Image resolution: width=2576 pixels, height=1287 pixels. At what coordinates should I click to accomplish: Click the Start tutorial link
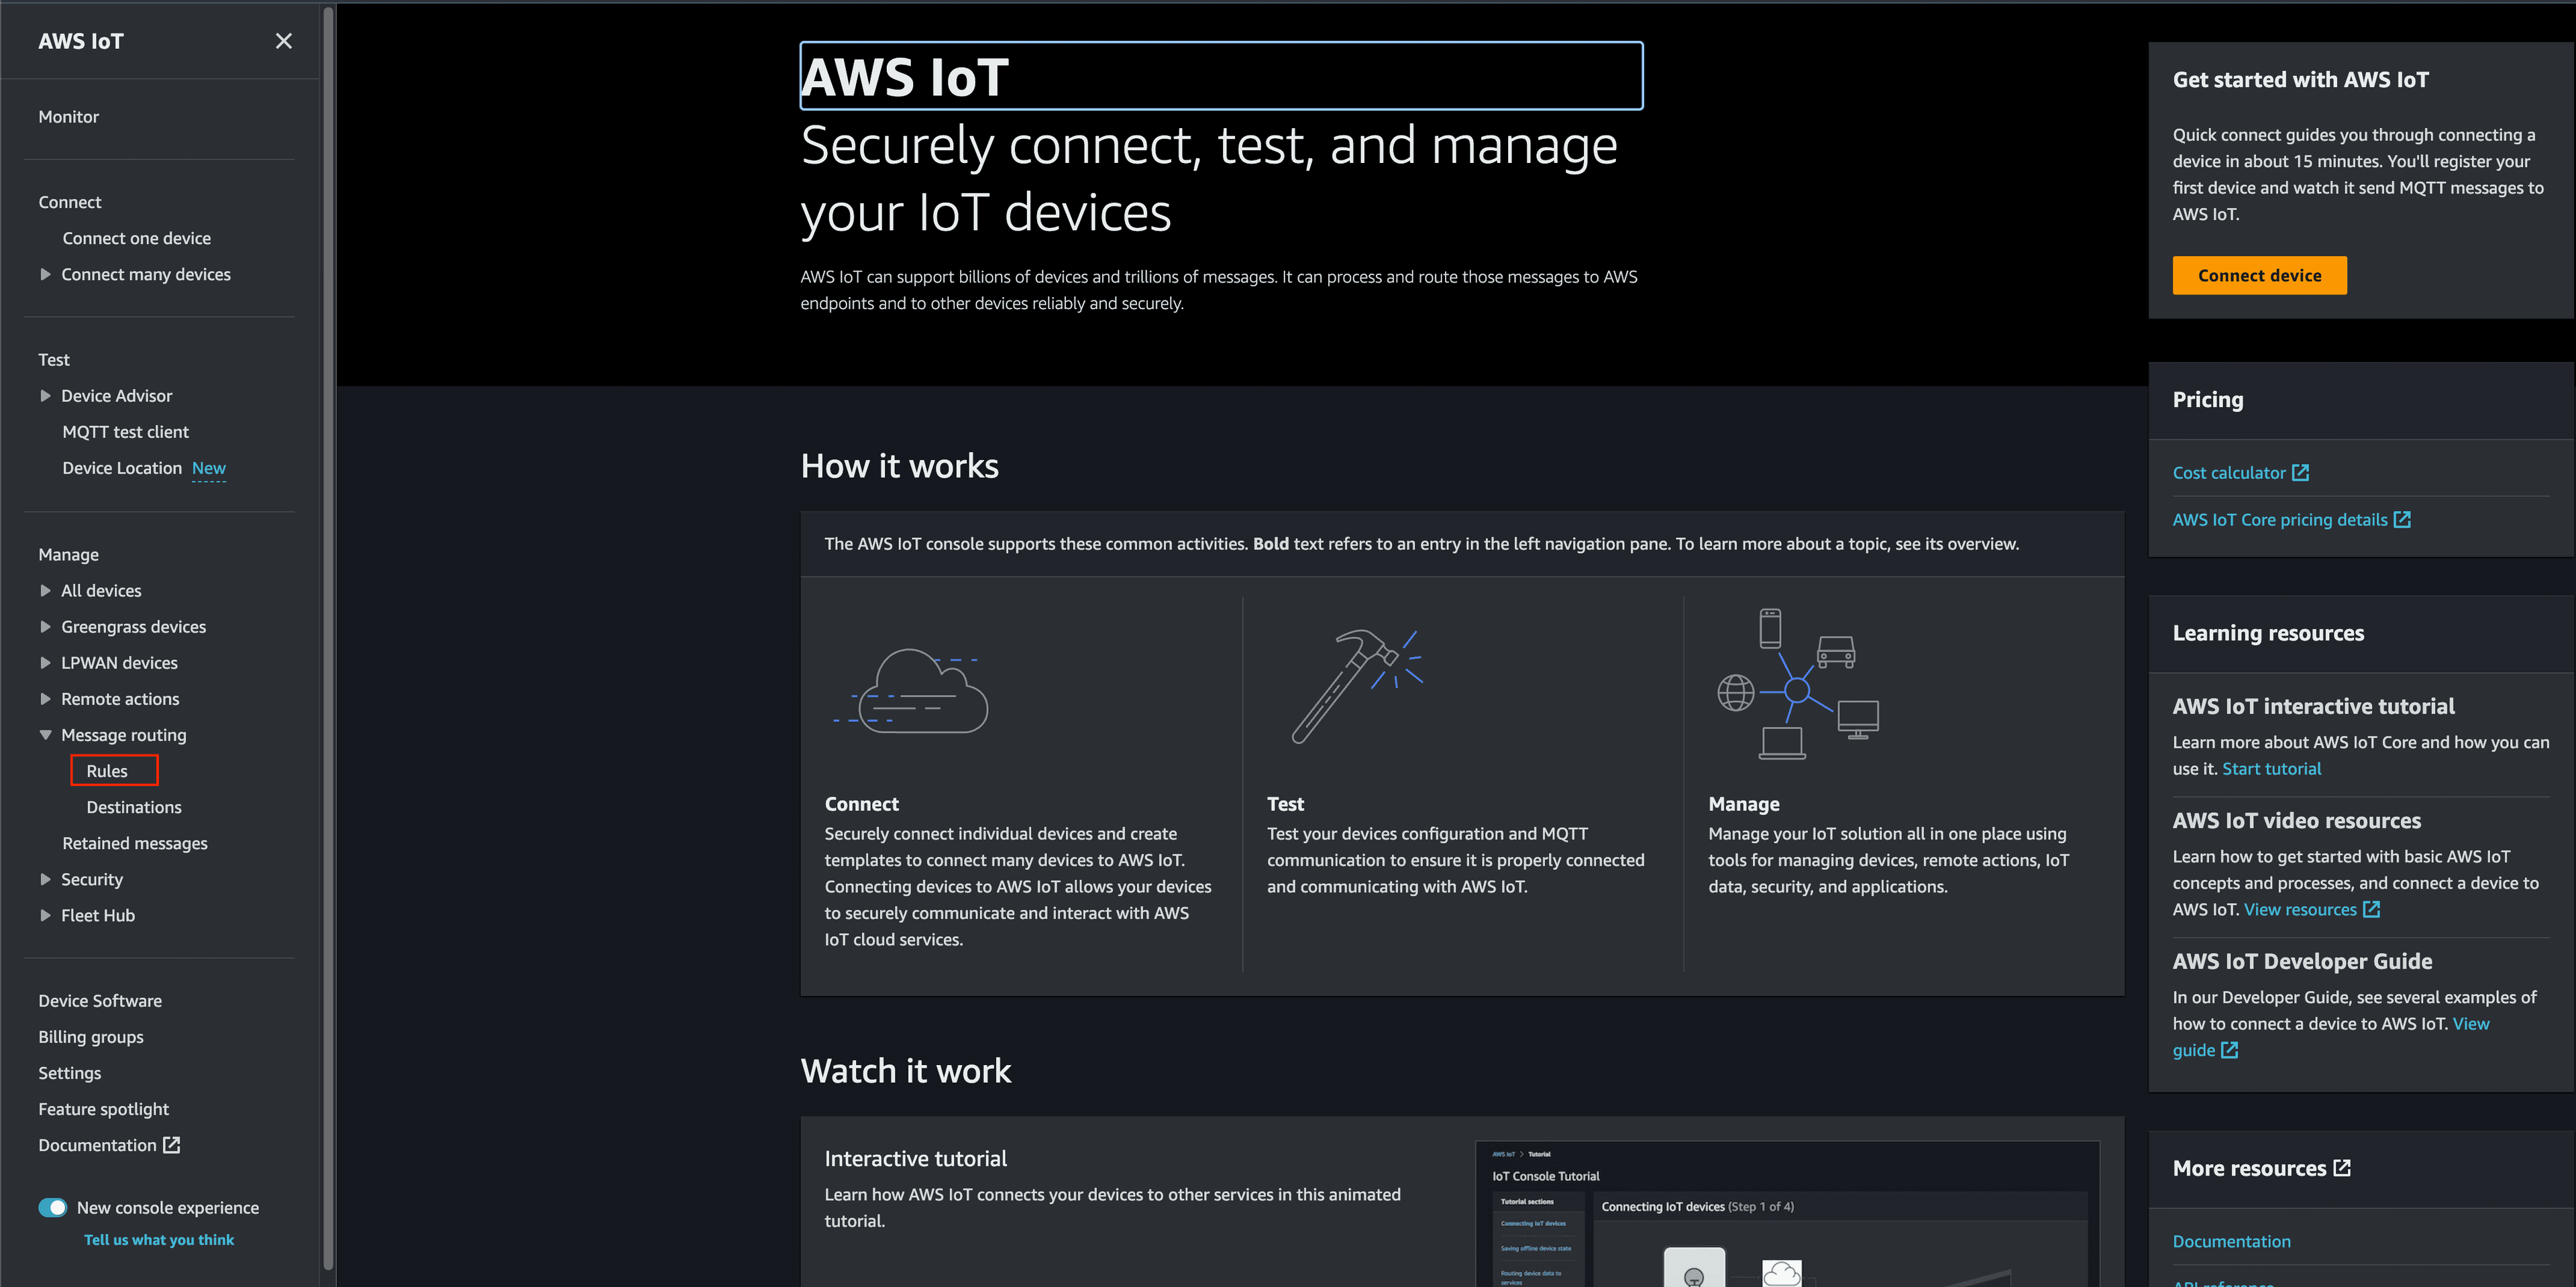2271,769
